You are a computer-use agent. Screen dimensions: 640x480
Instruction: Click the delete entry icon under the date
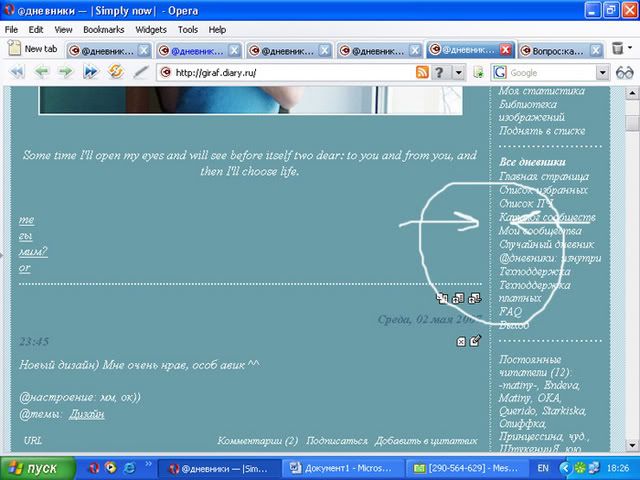pos(461,341)
